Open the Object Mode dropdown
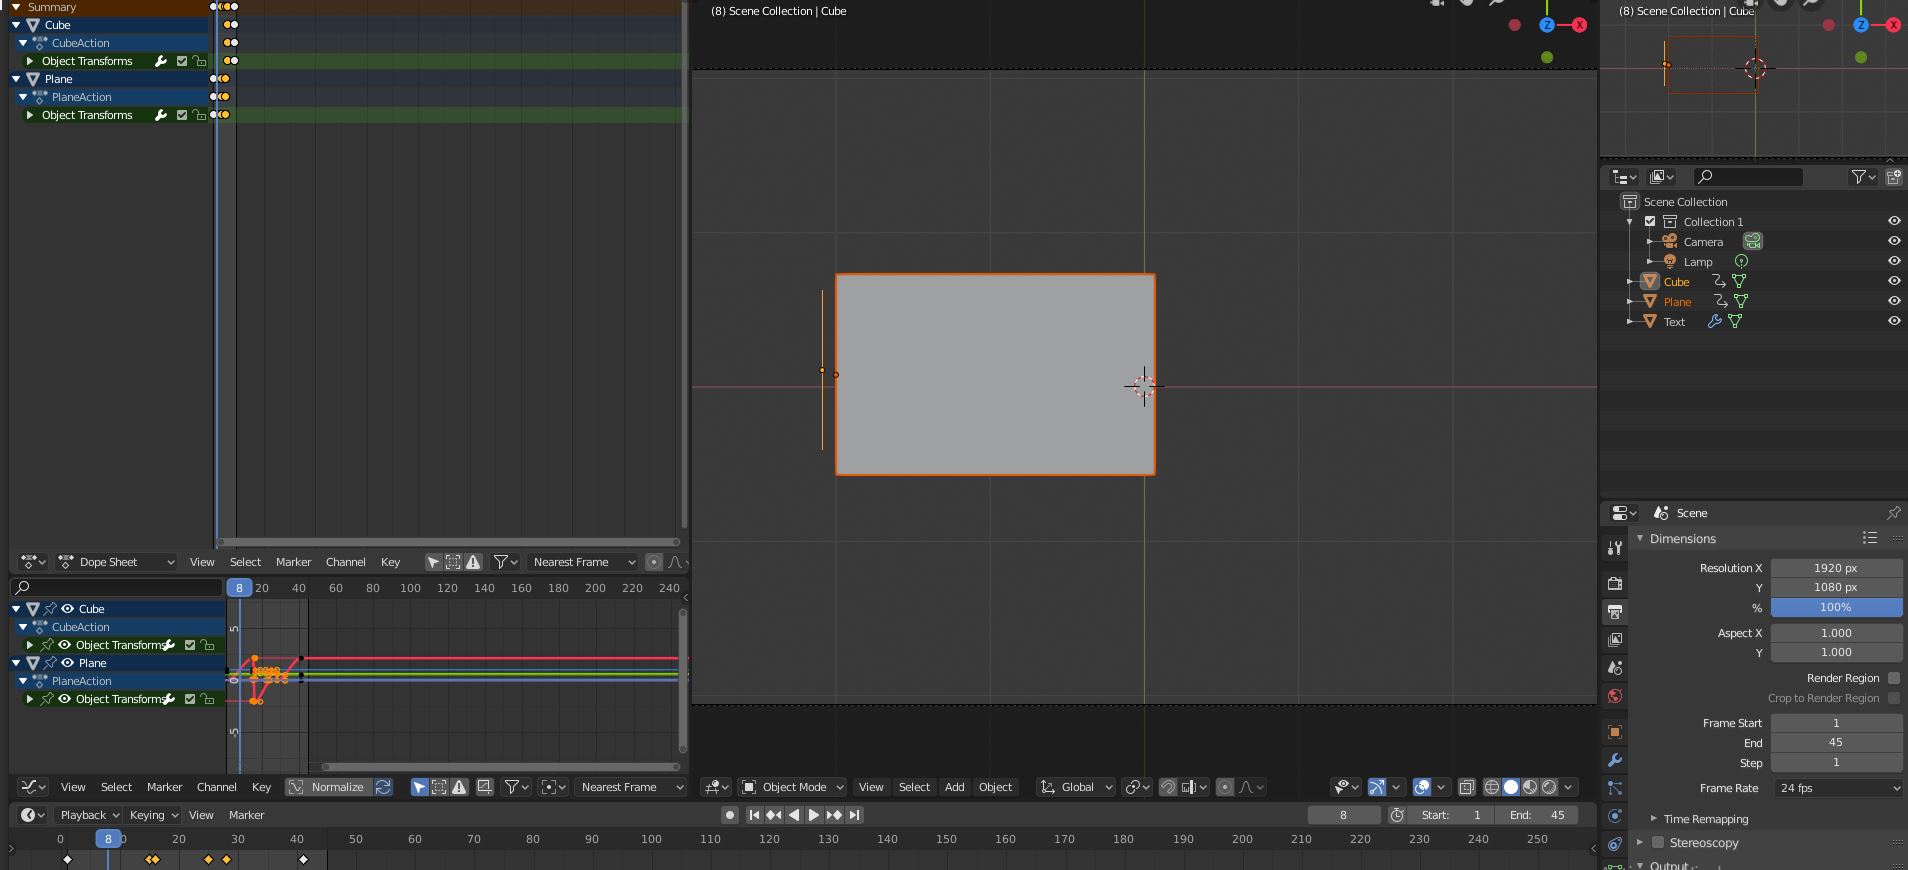Screen dimensions: 1908x870 click(793, 787)
